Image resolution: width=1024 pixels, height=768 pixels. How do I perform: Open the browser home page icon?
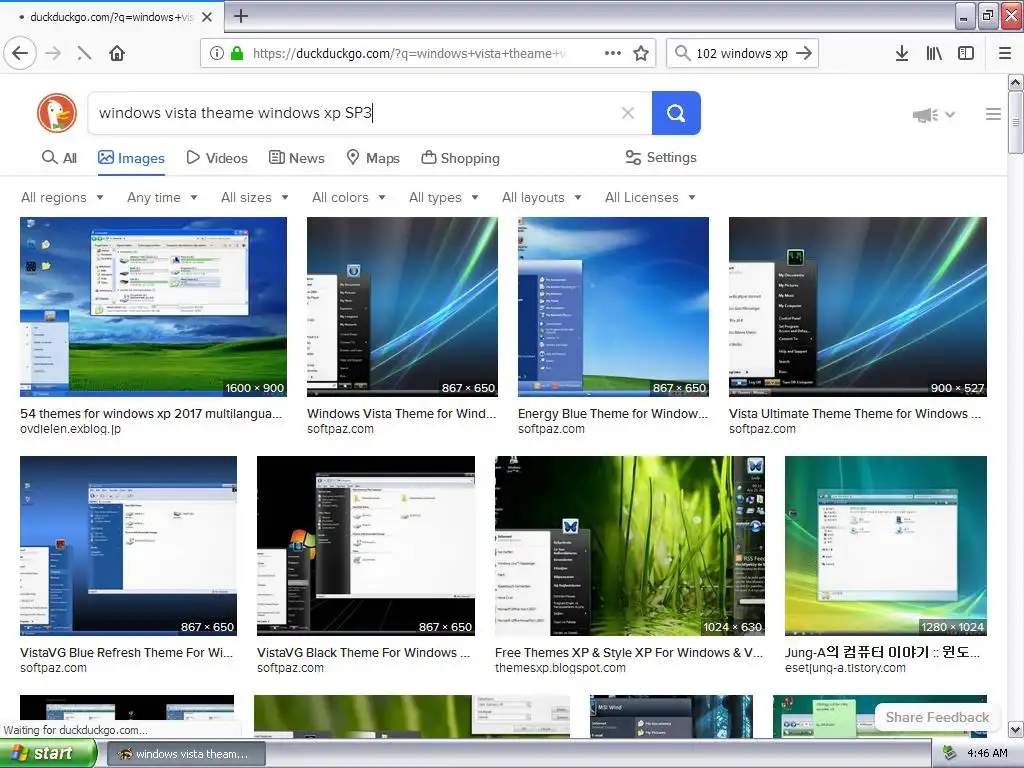click(x=117, y=54)
